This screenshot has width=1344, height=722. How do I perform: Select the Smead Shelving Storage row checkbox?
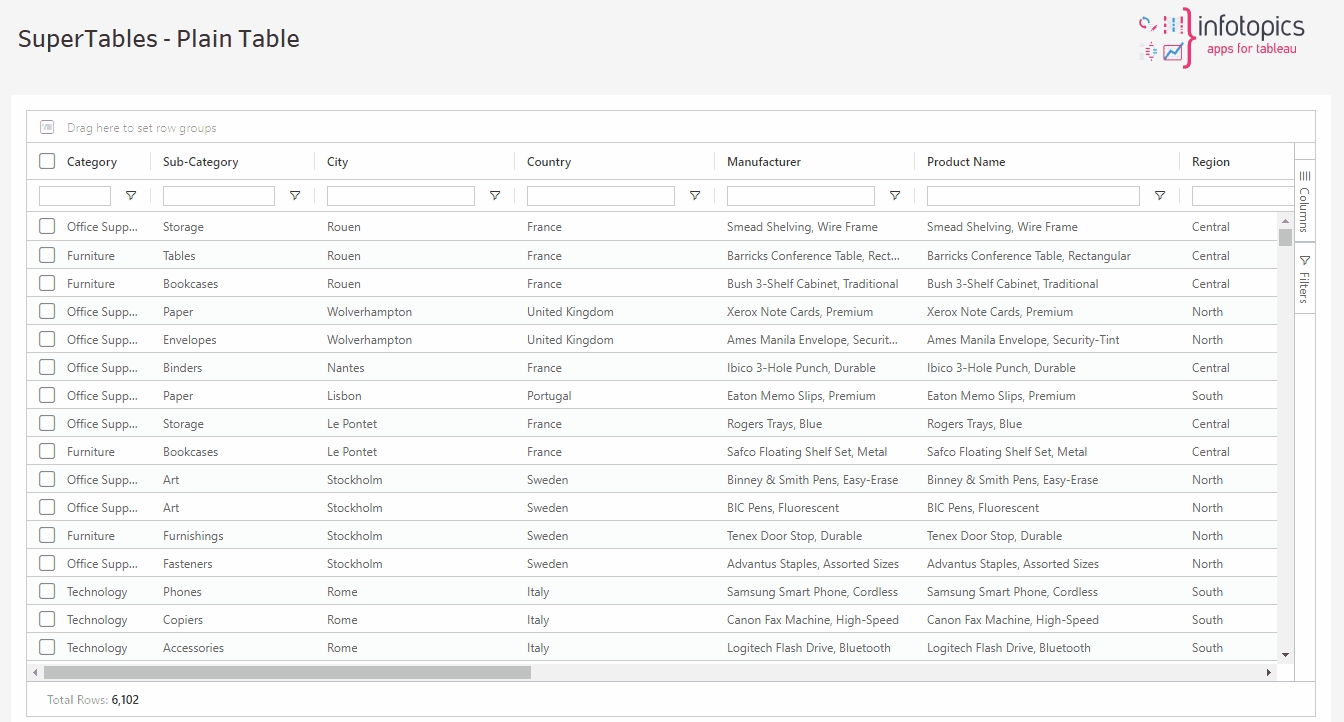point(47,227)
